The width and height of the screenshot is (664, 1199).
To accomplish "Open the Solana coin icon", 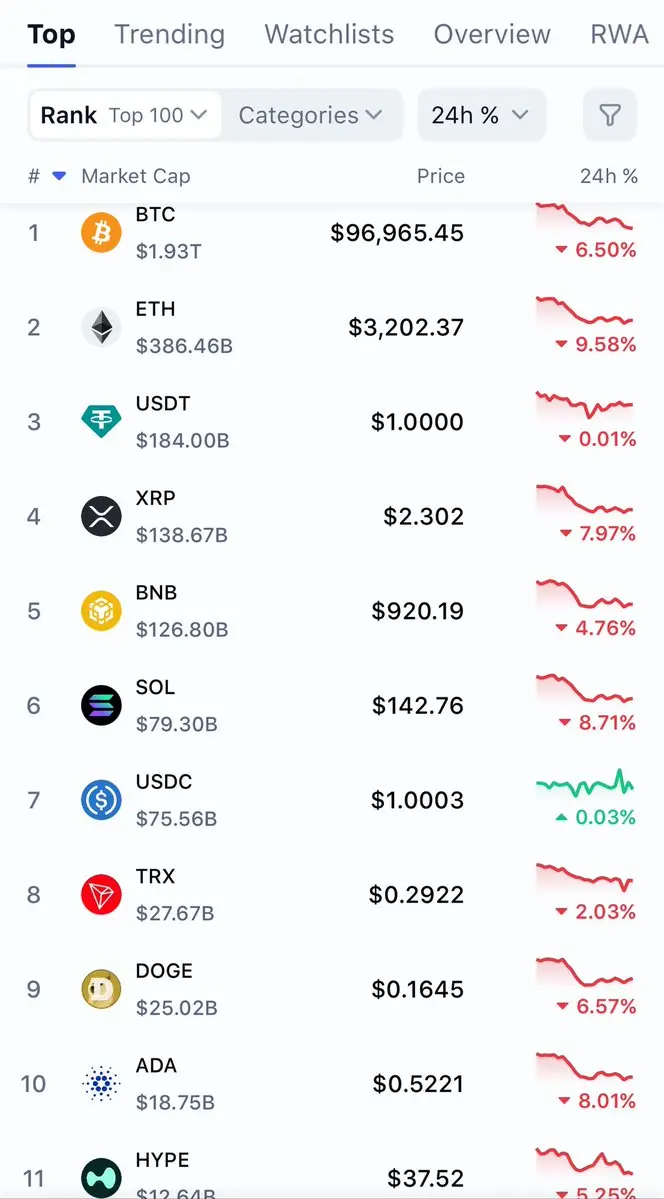I will point(101,706).
